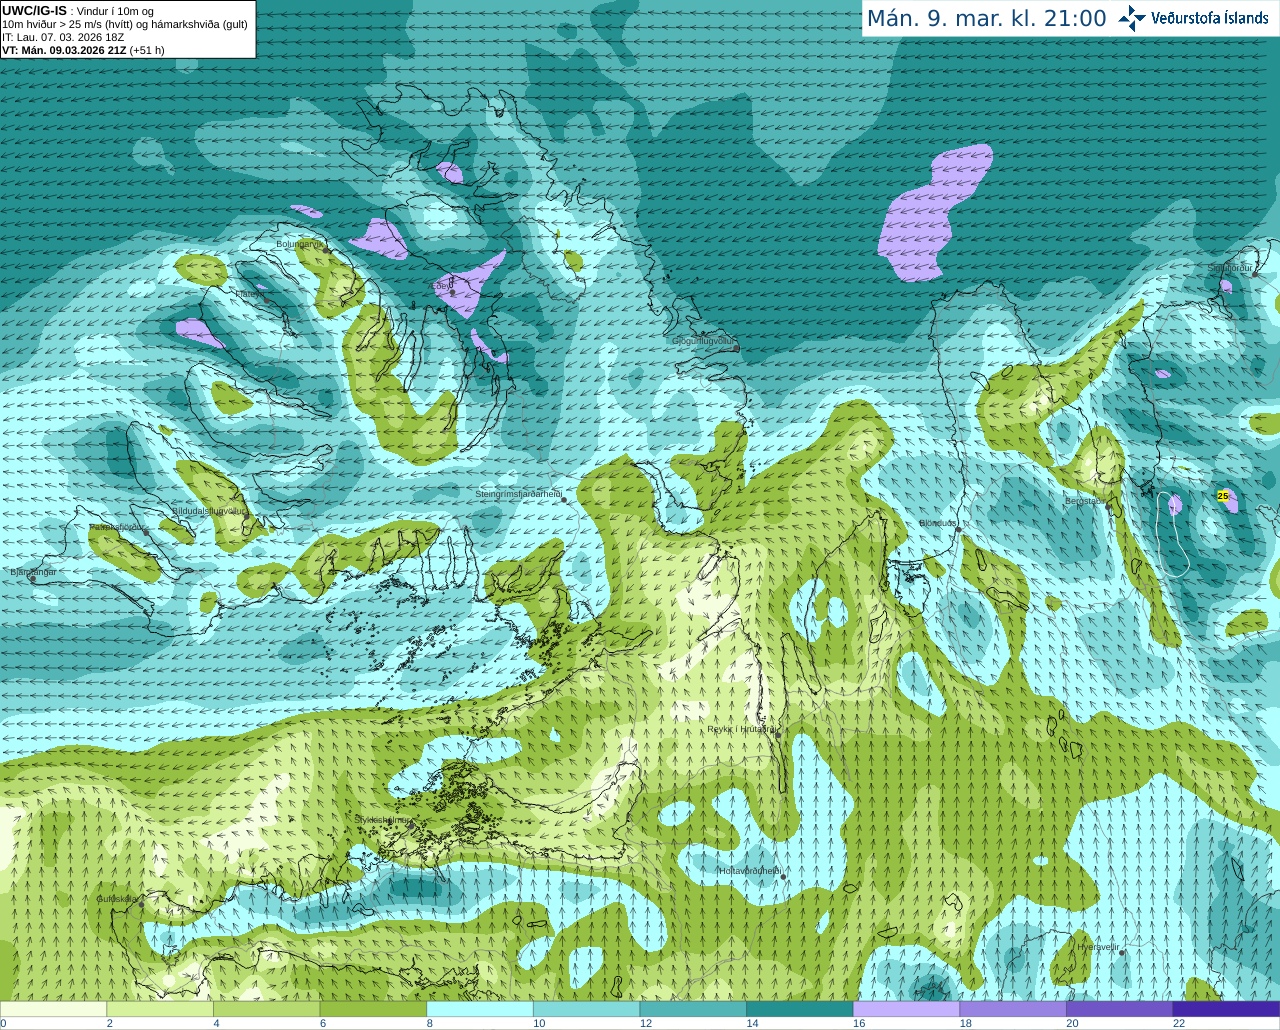The height and width of the screenshot is (1030, 1280).
Task: Select the 4–6 m/s legend swatch
Action: point(267,1009)
